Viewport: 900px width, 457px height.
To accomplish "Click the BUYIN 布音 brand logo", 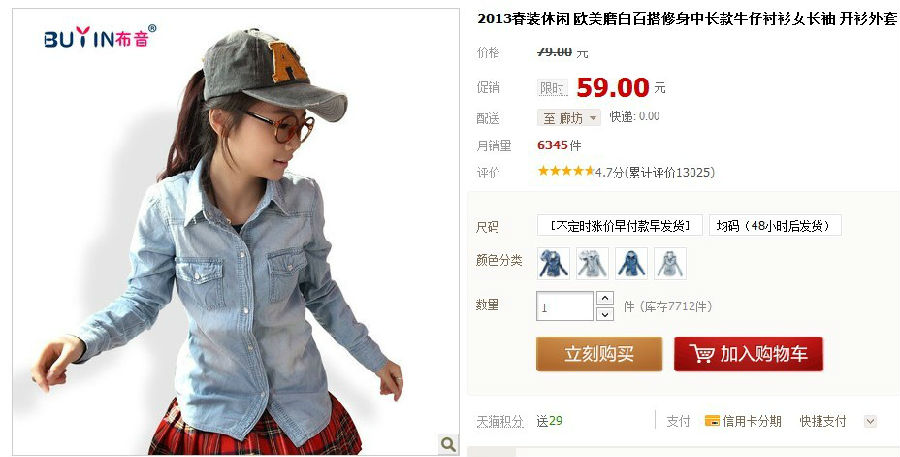I will (x=100, y=37).
